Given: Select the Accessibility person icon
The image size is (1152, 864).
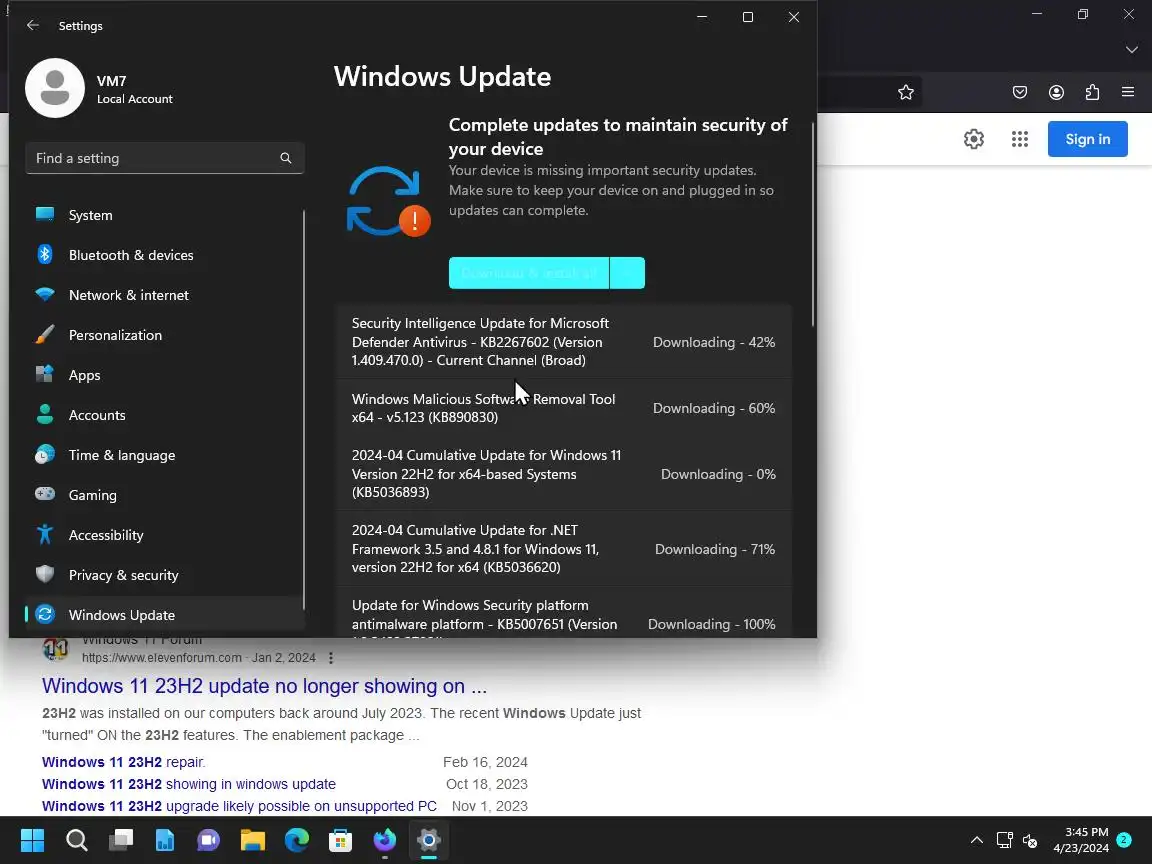Looking at the screenshot, I should (45, 534).
